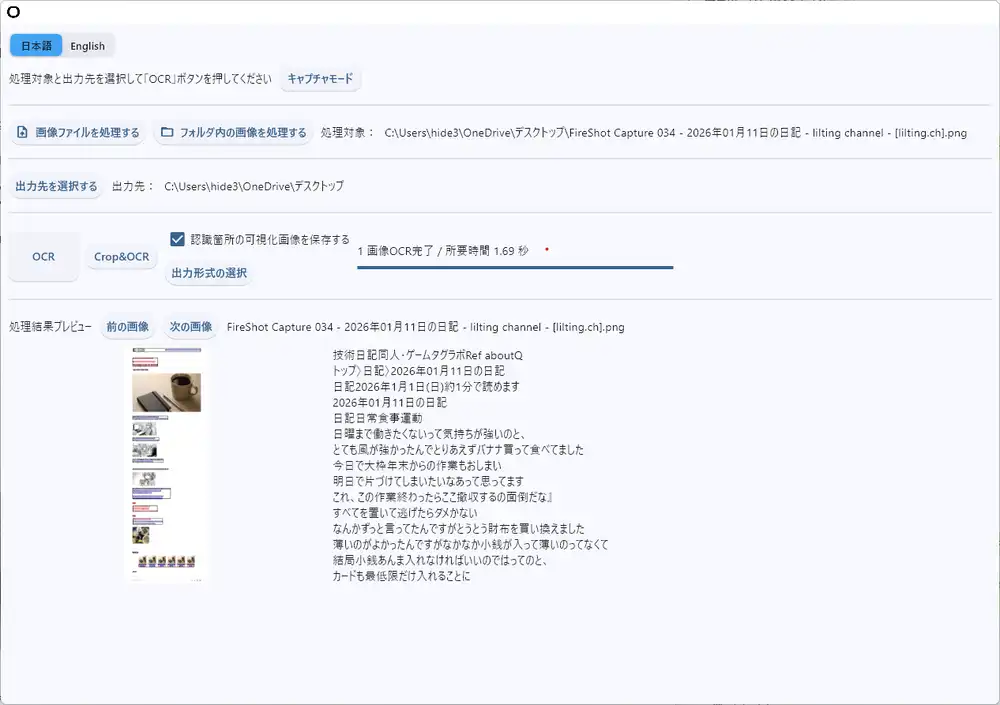This screenshot has width=1000, height=705.
Task: Switch the interface language to English
Action: (87, 45)
